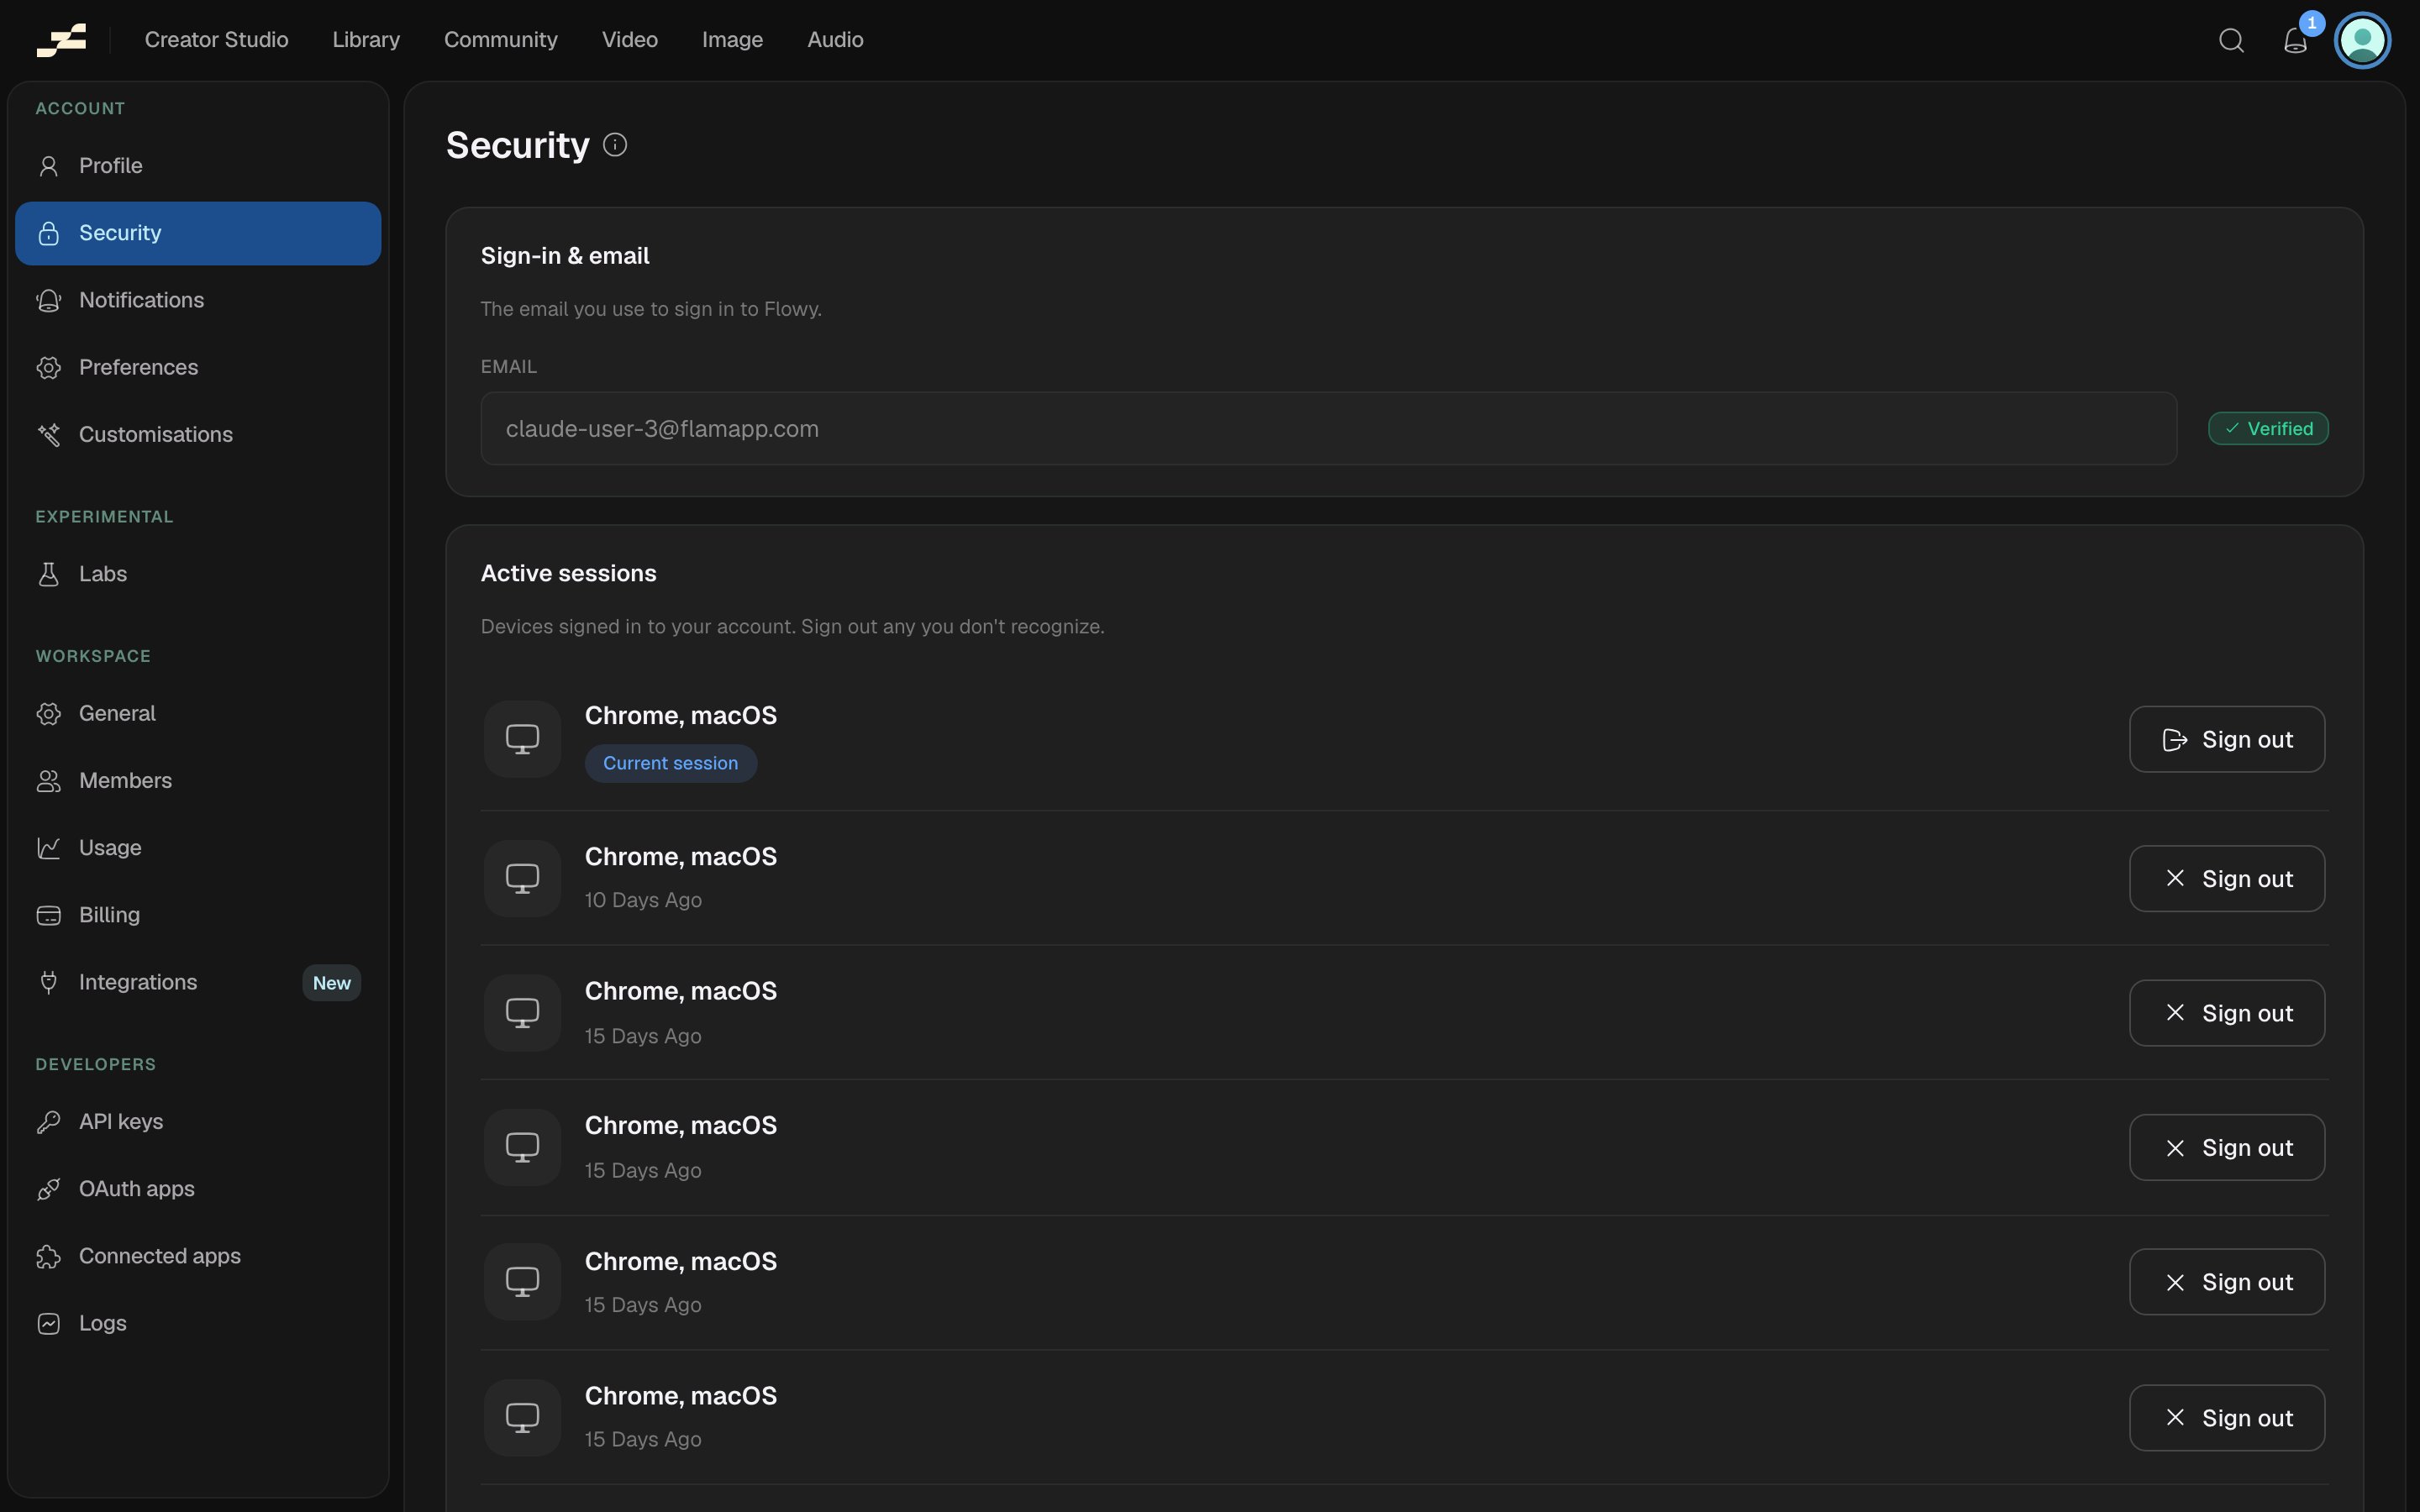This screenshot has width=2420, height=1512.
Task: Switch to the Video tab
Action: click(630, 40)
